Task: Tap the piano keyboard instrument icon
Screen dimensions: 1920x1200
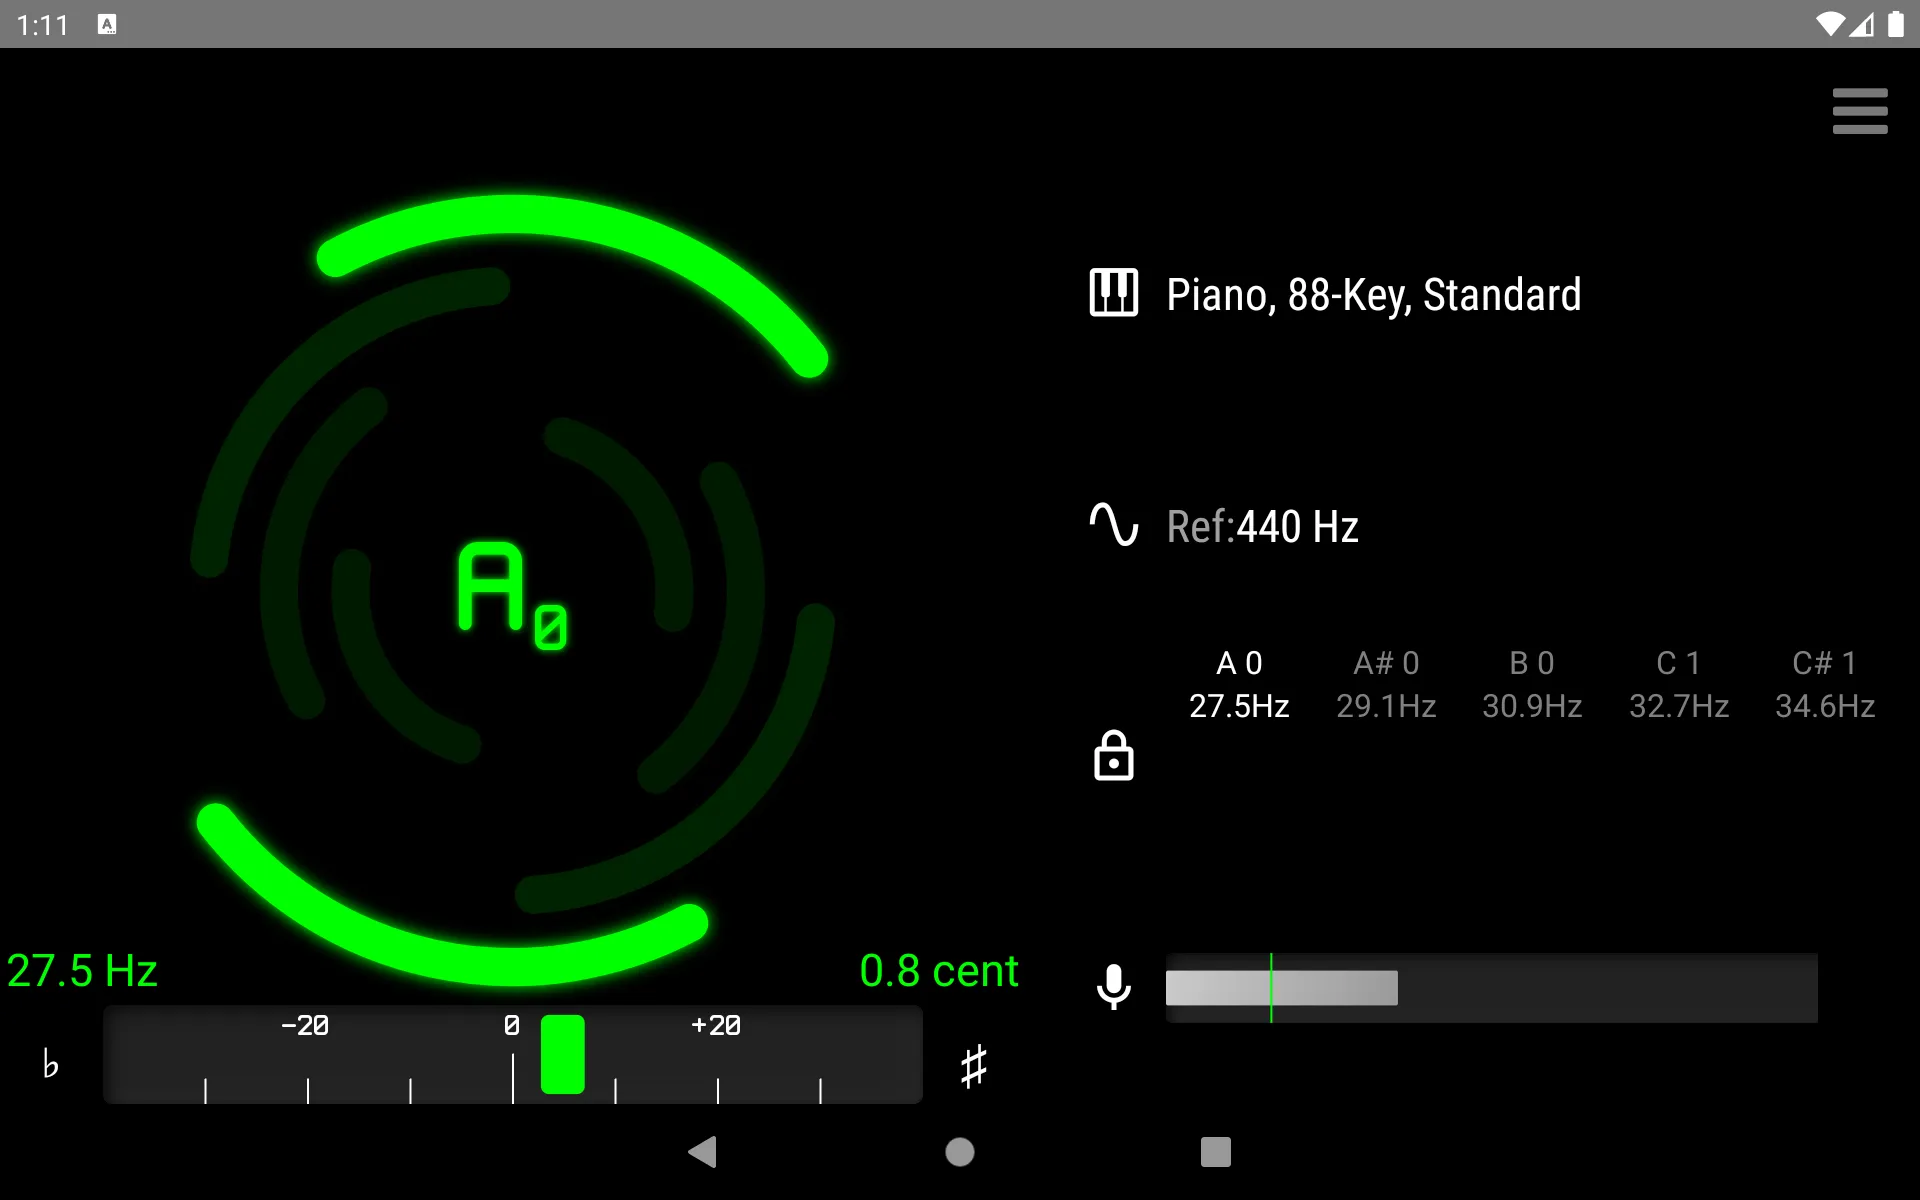Action: click(1113, 293)
